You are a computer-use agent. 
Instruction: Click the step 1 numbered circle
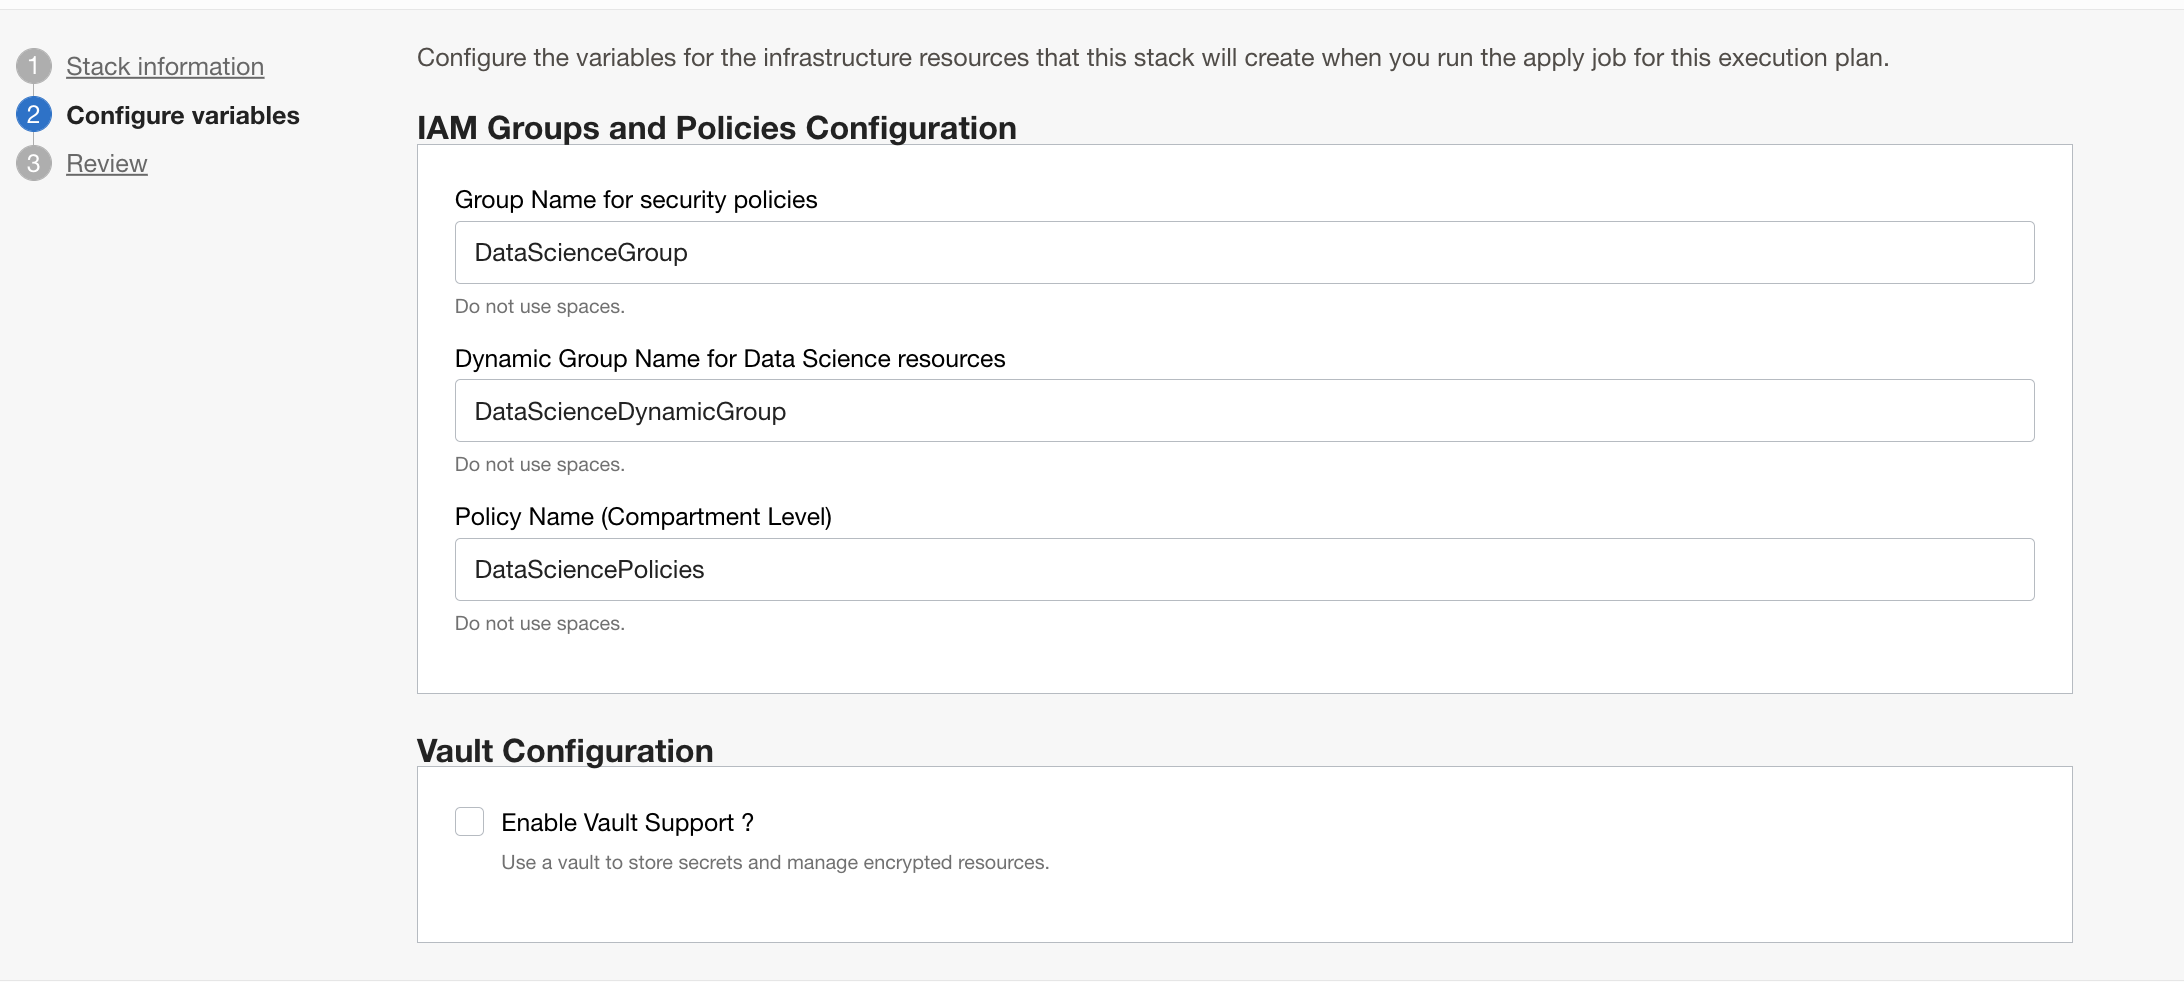click(x=35, y=64)
